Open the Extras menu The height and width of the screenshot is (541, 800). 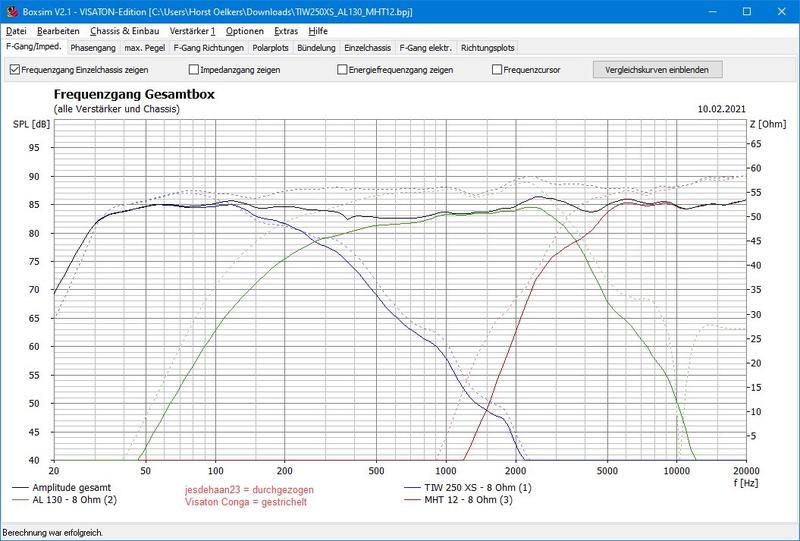[x=286, y=31]
